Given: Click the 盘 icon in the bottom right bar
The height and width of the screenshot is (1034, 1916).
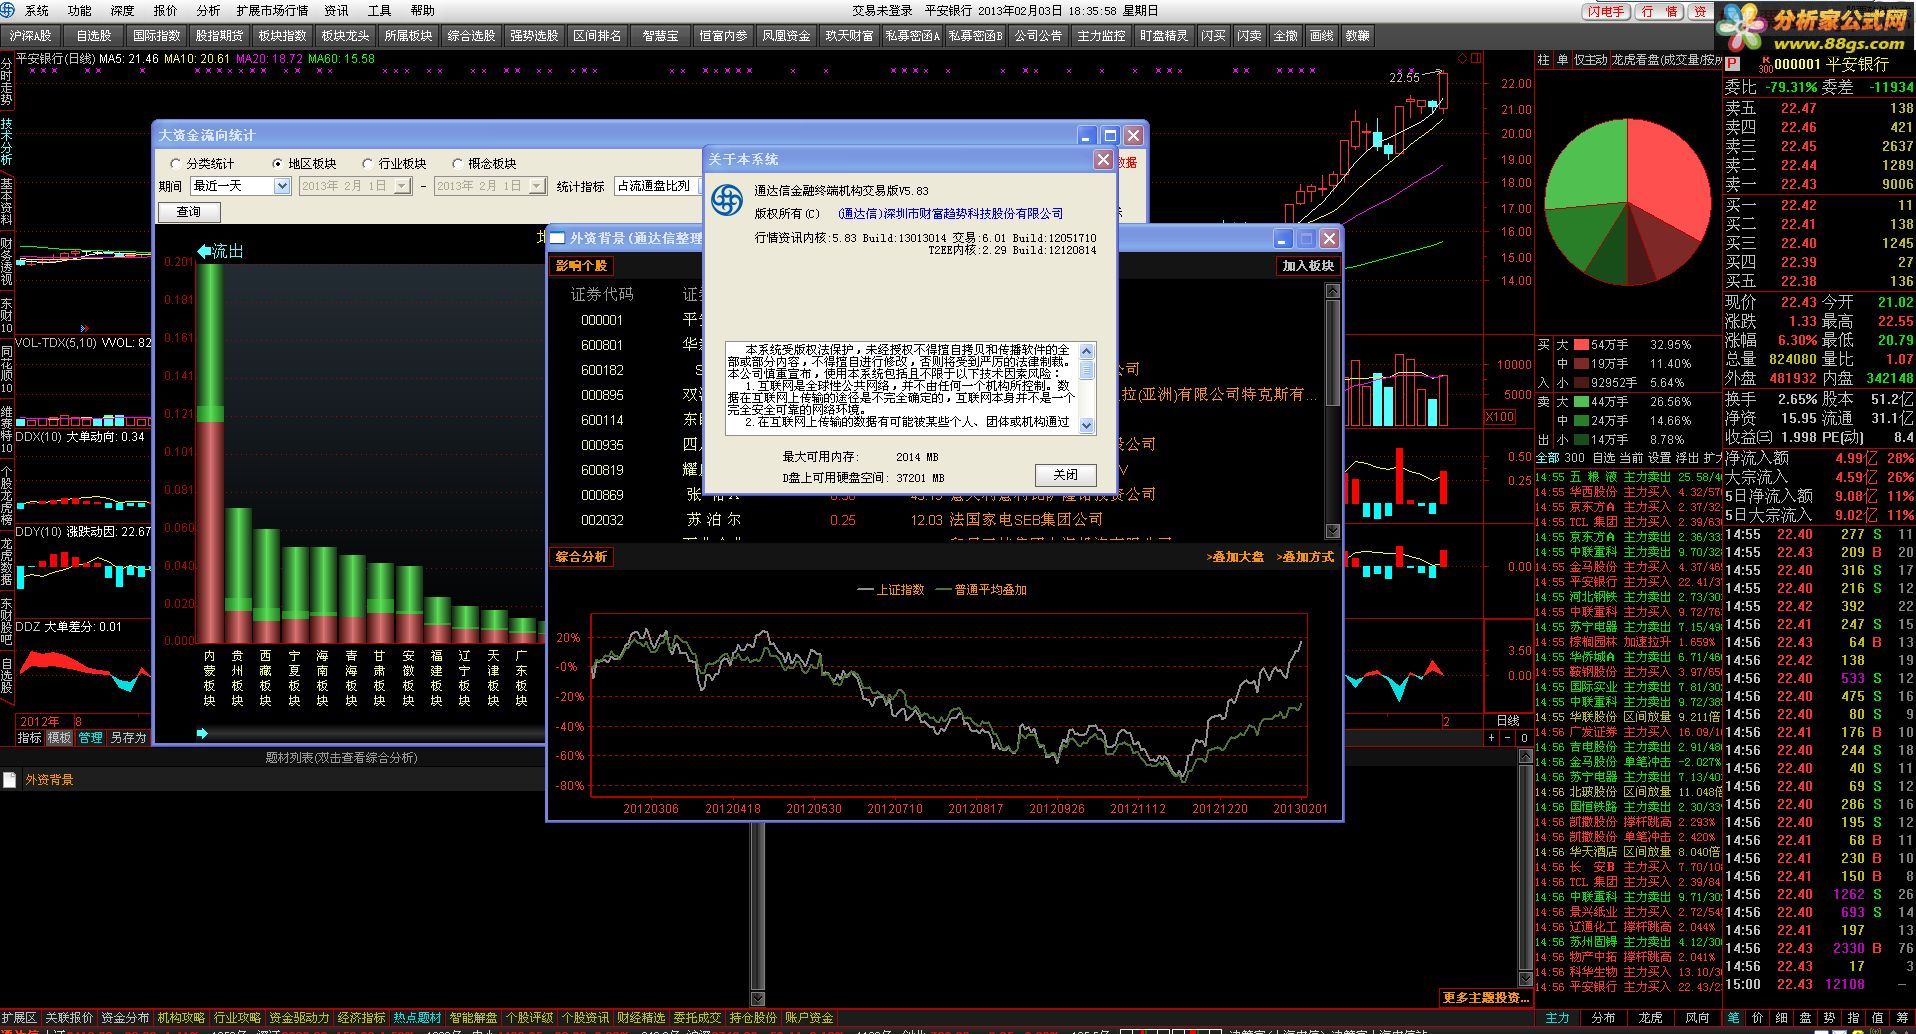Looking at the screenshot, I should tap(1805, 1018).
